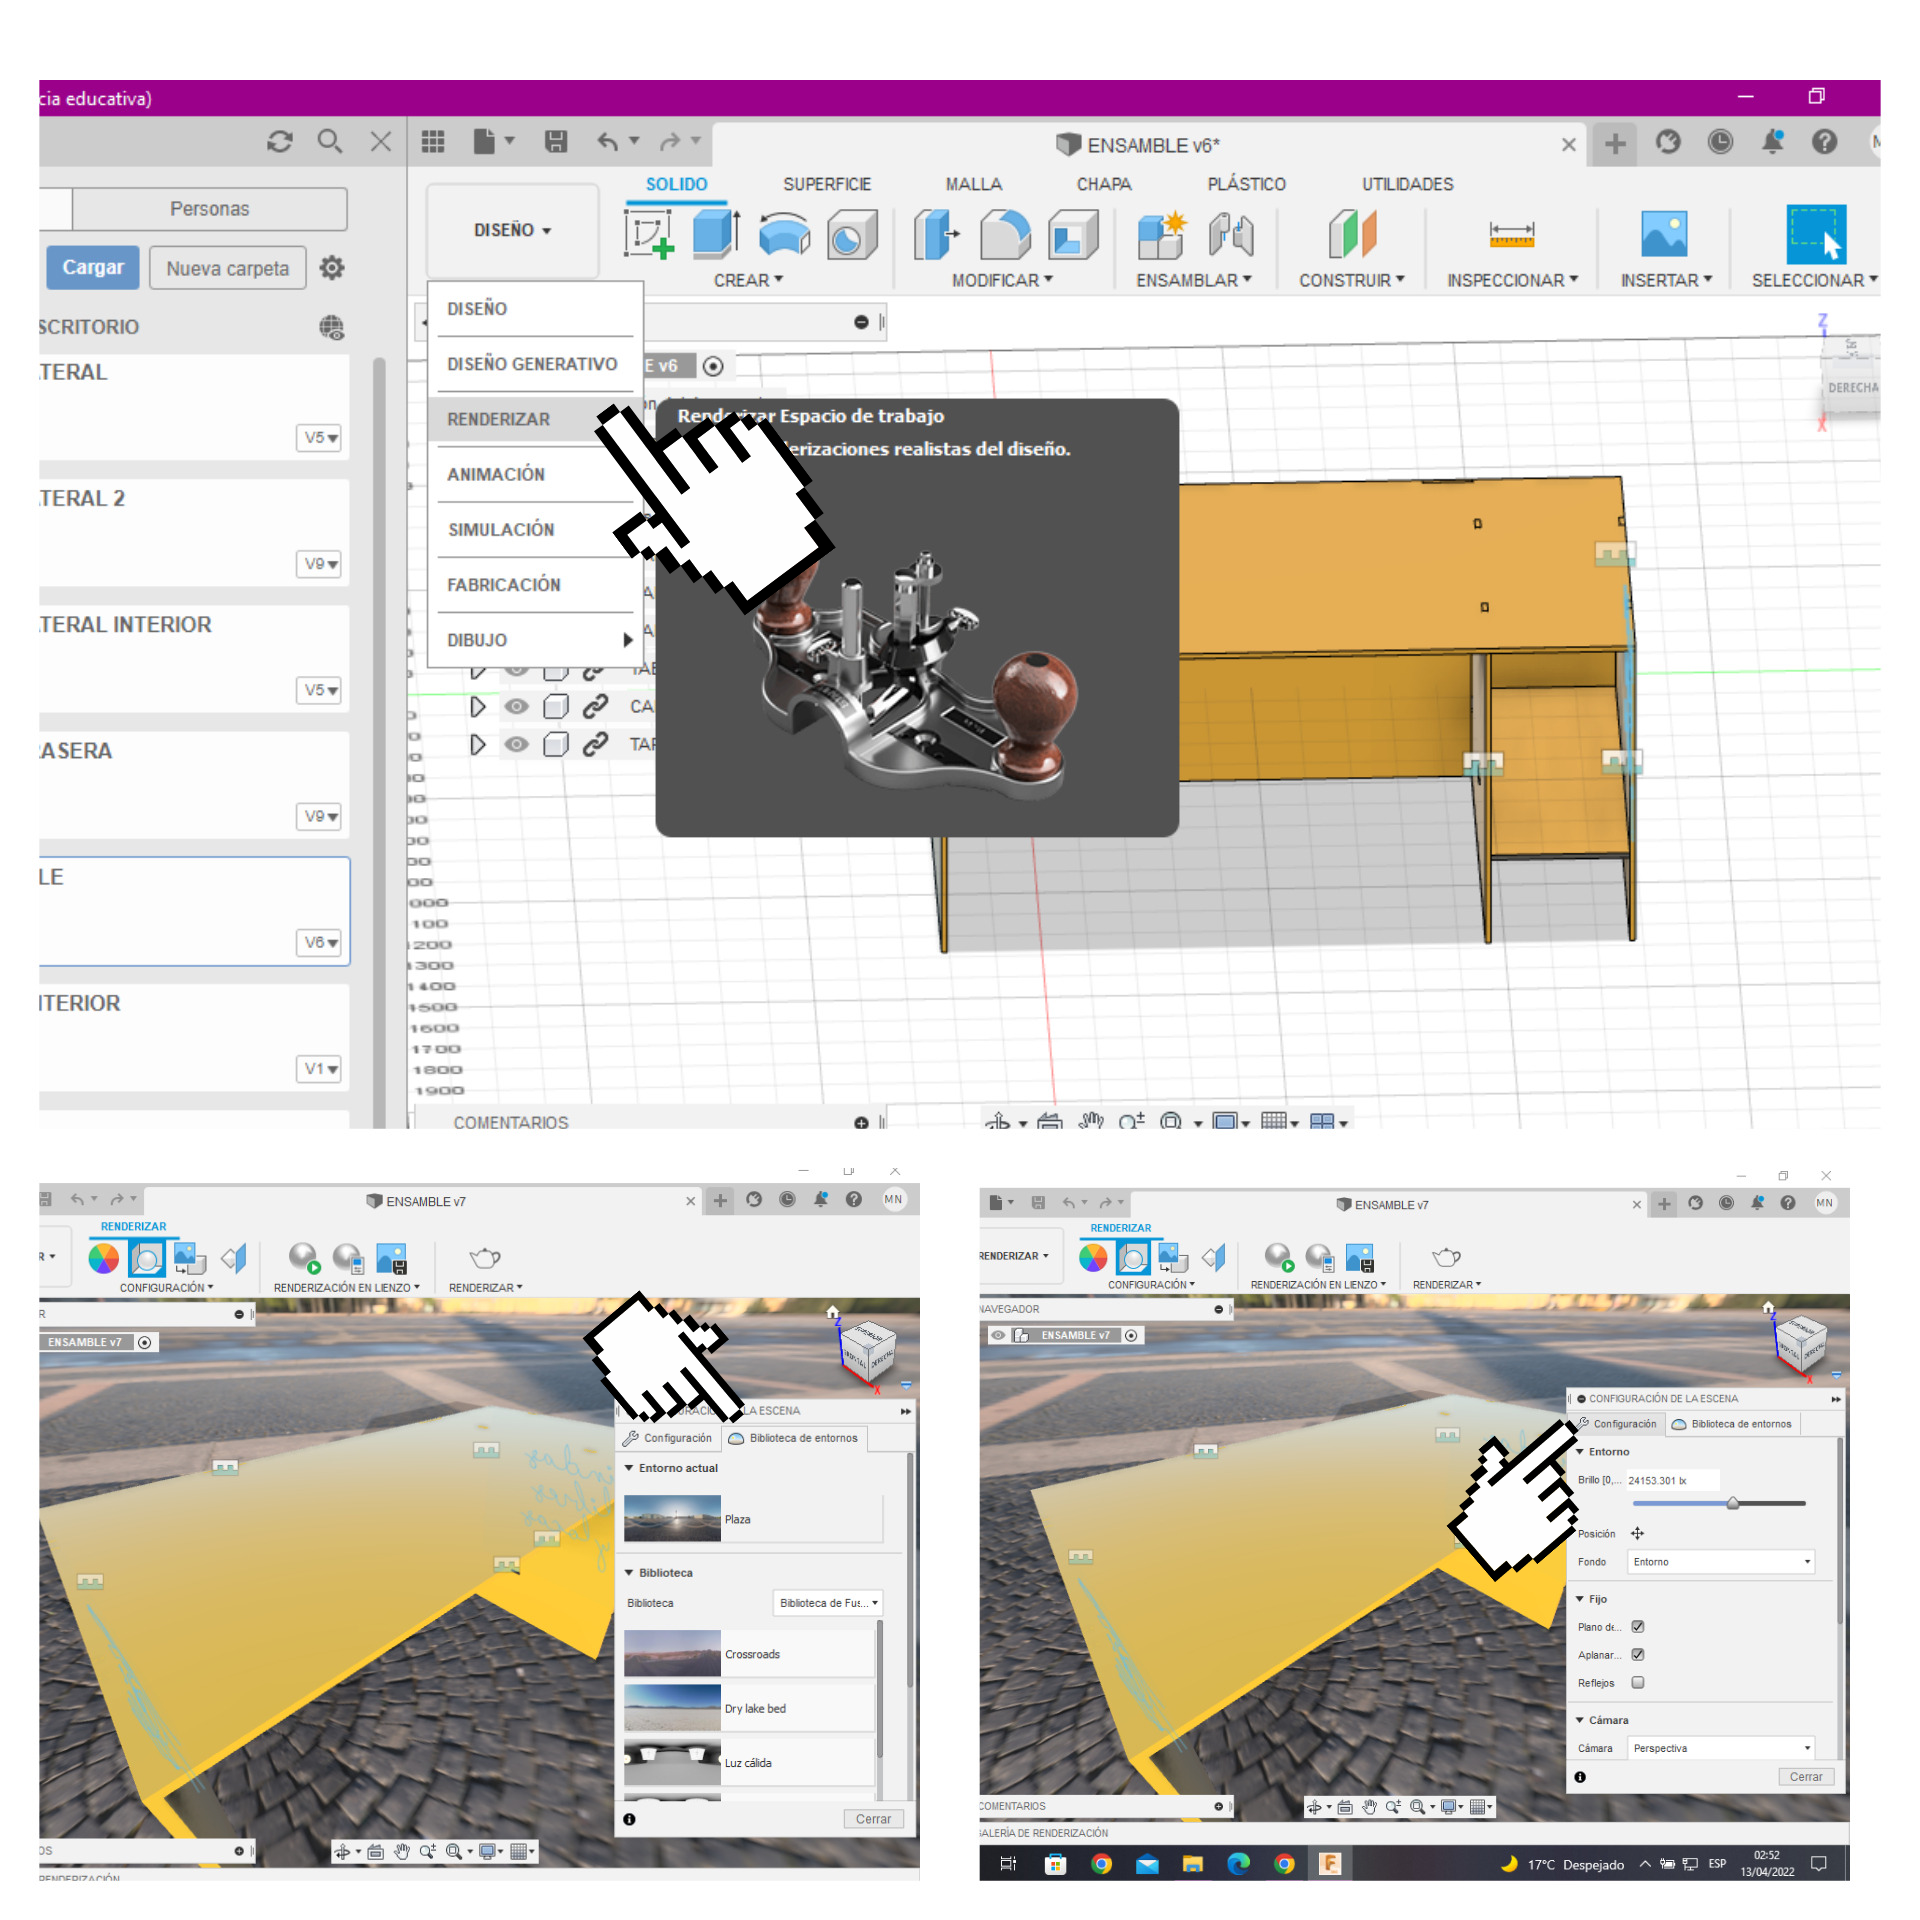Viewport: 1920px width, 1920px height.
Task: Switch to the SUPERFICIE ribbon tab
Action: point(827,184)
